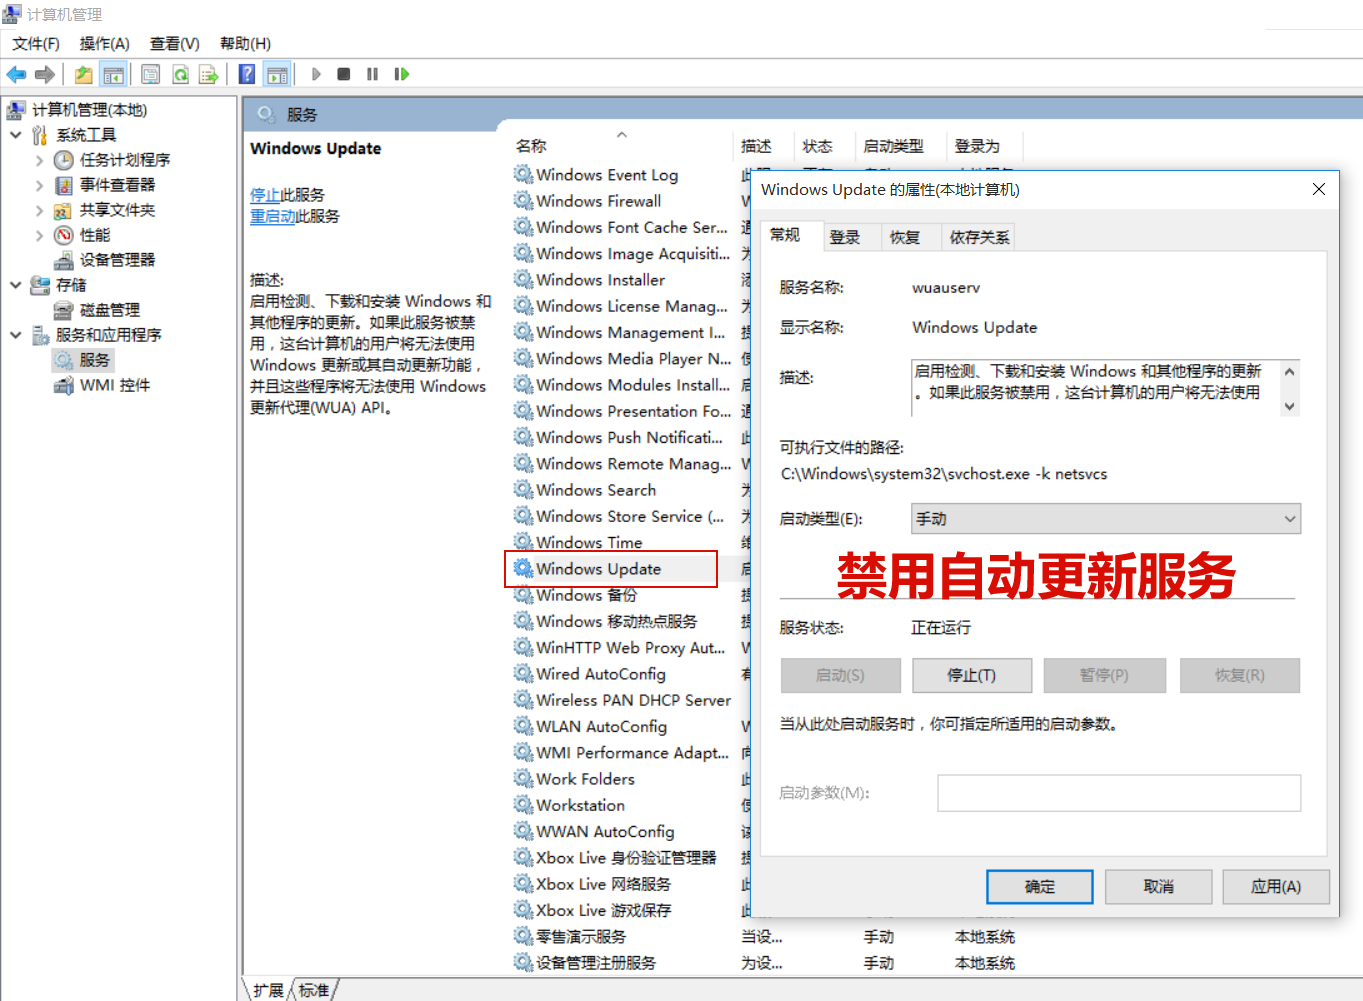
Task: Click the gear icon beside Windows Search
Action: pos(523,489)
